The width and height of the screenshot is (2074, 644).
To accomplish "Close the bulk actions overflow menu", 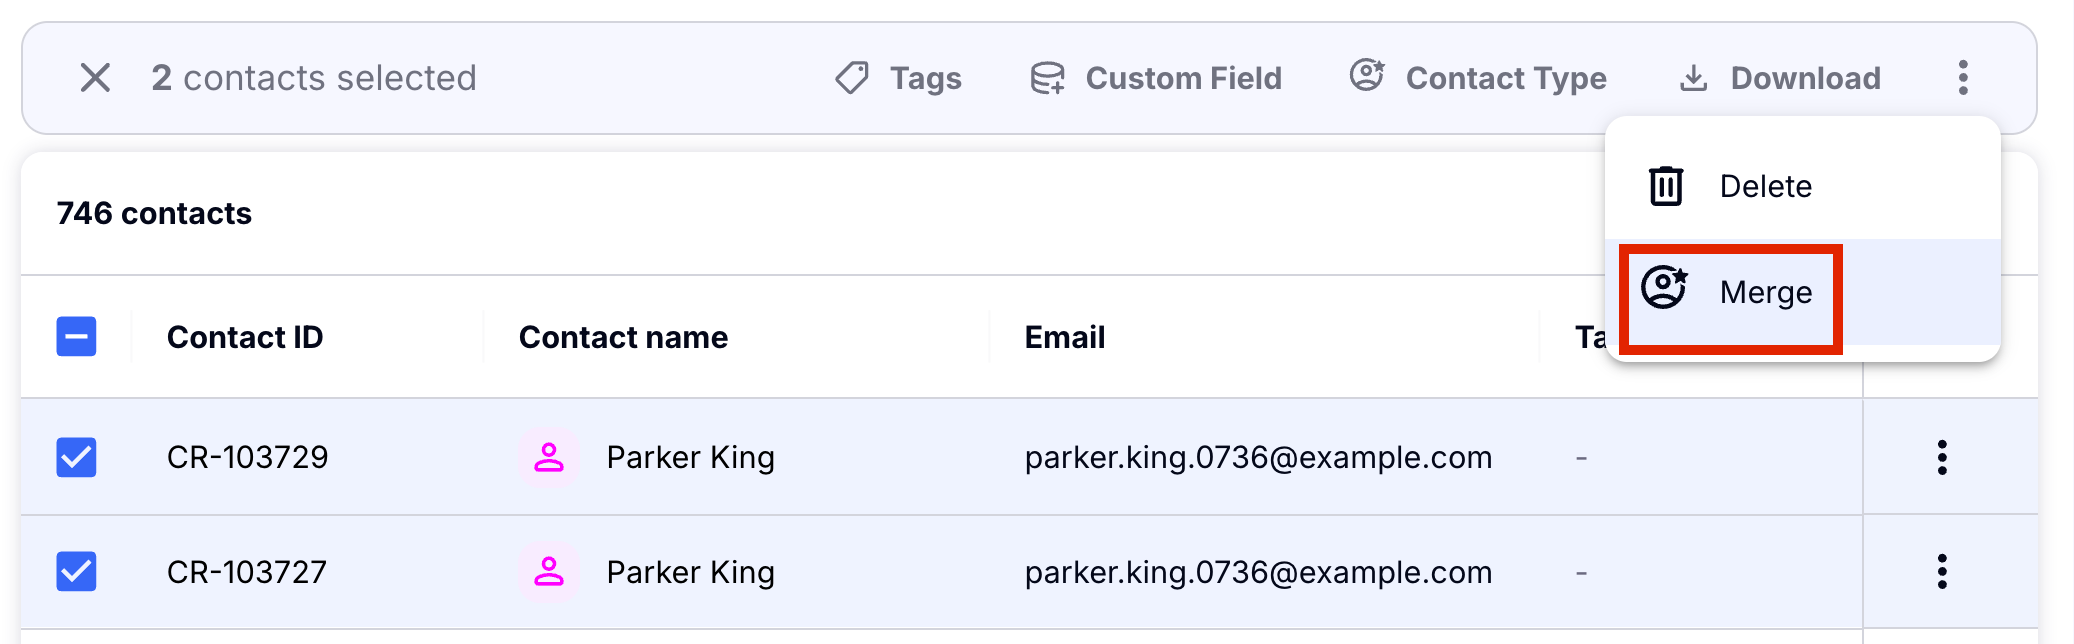I will [1963, 78].
